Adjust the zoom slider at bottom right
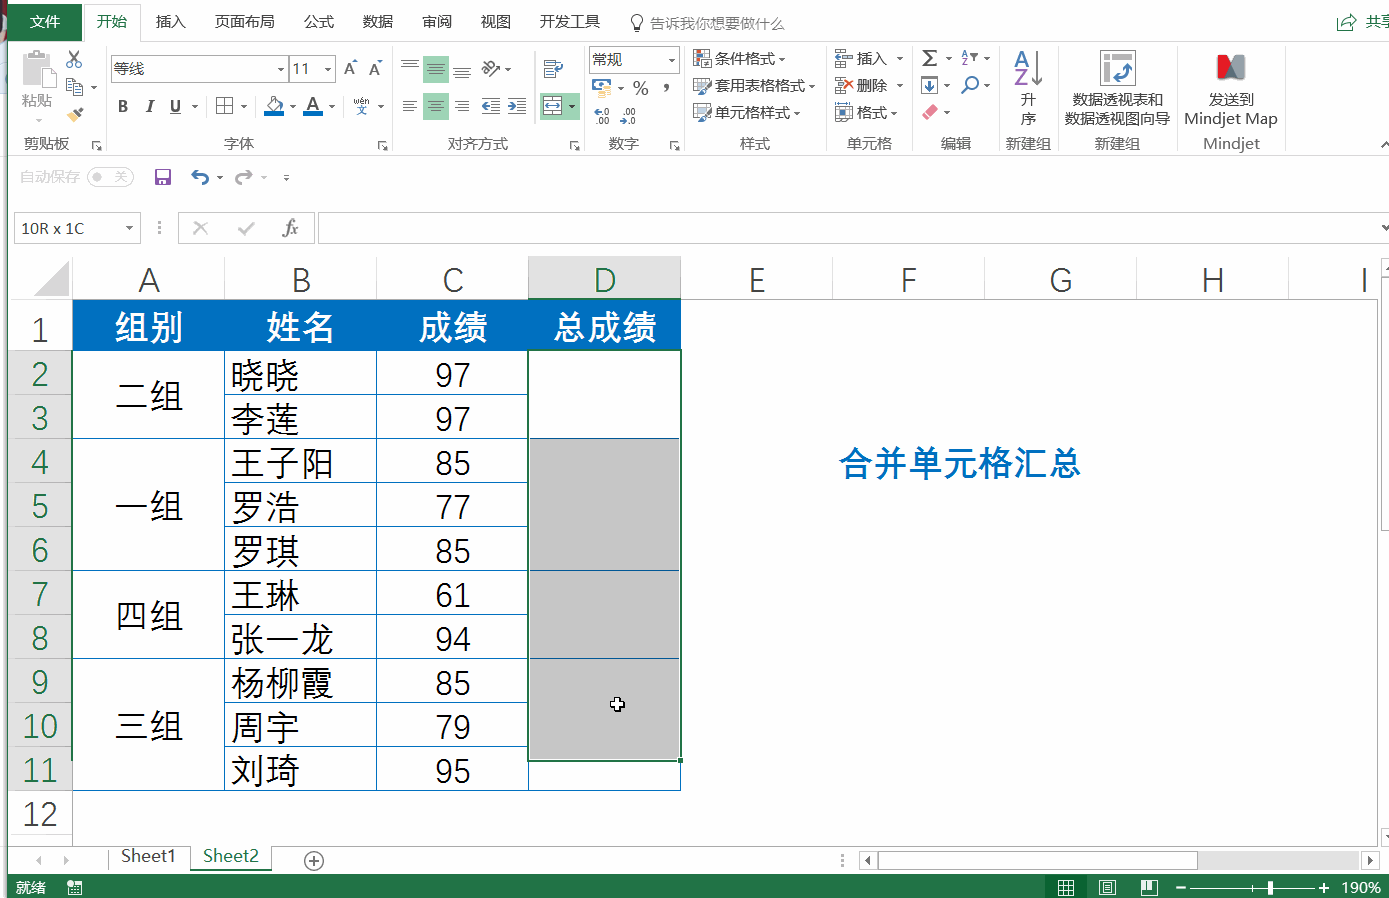The width and height of the screenshot is (1389, 898). tap(1270, 887)
